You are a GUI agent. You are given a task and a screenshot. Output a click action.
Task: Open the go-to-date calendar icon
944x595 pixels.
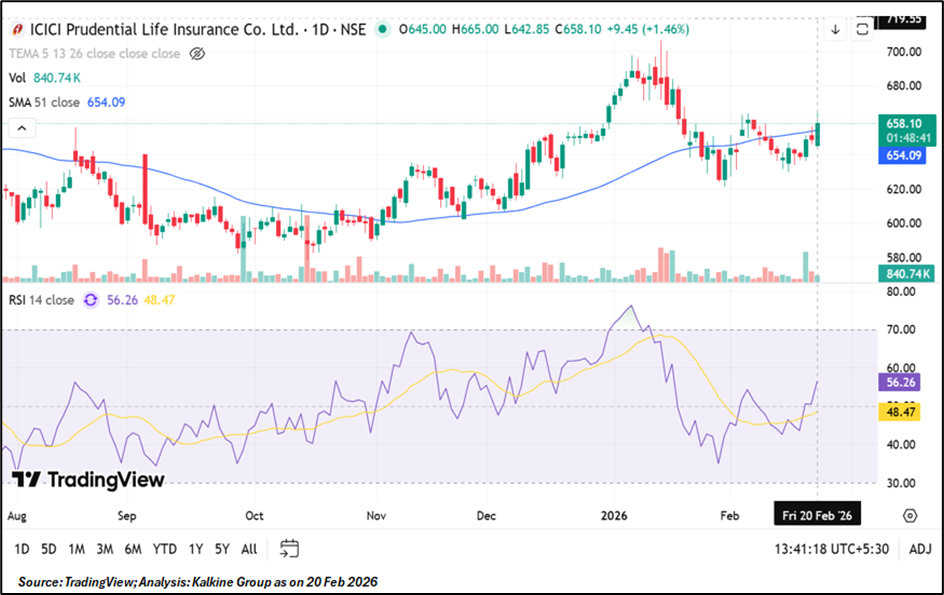[x=289, y=548]
